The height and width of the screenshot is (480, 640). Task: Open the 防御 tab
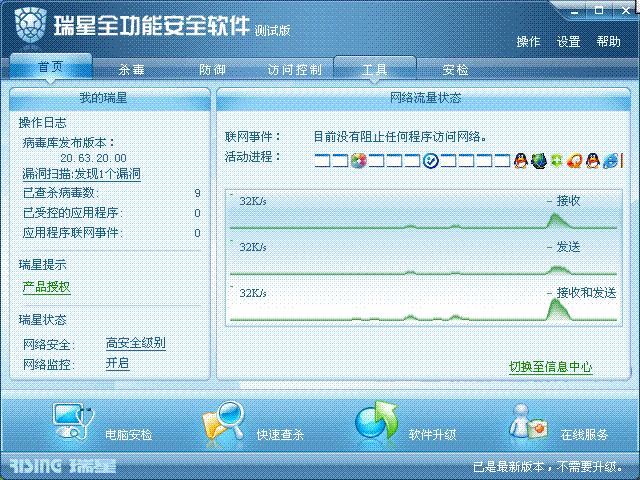[212, 70]
